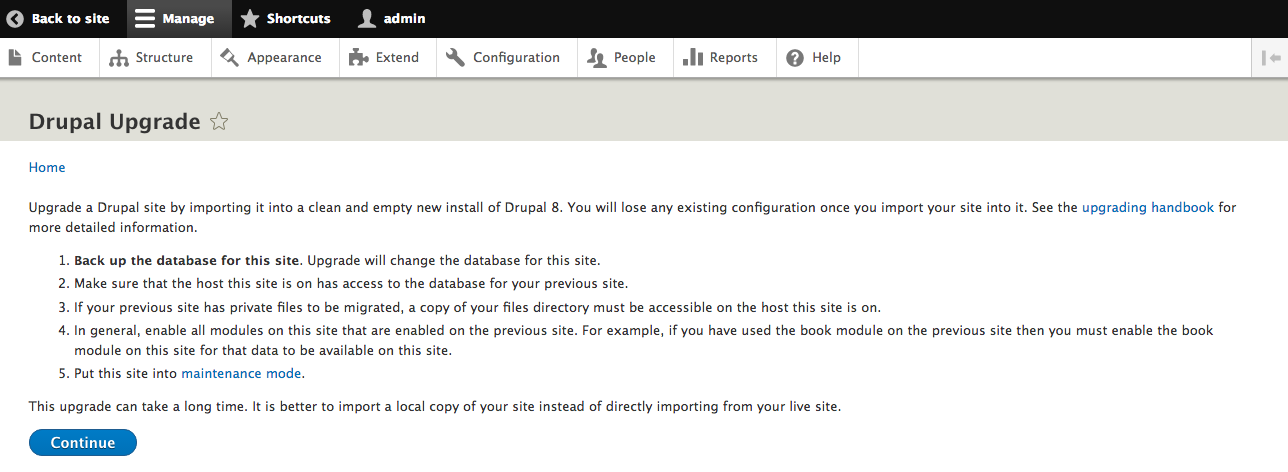Toggle toolbar orientation to vertical
The width and height of the screenshot is (1288, 472).
[1270, 58]
